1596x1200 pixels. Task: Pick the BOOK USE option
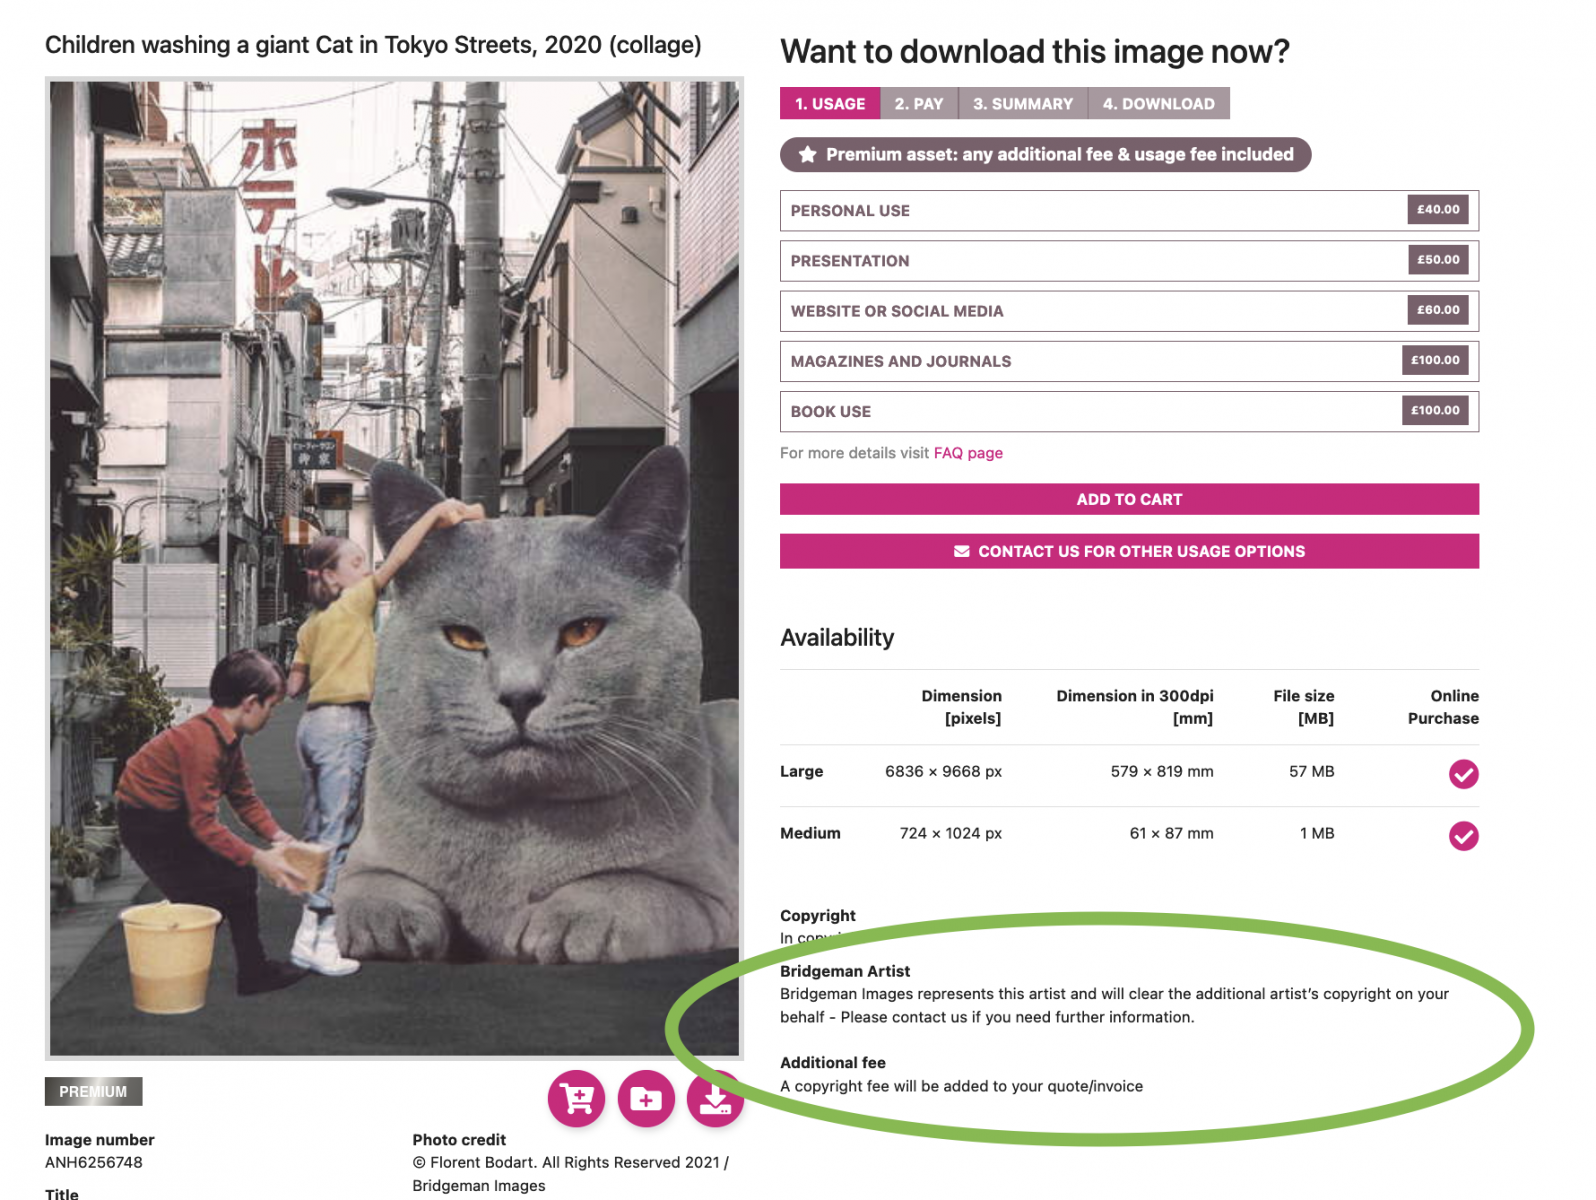(x=1129, y=411)
